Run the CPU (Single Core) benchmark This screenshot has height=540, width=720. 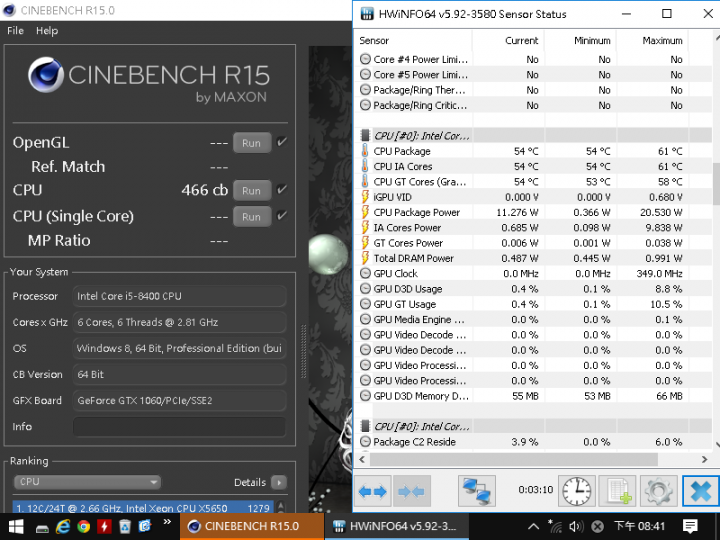coord(252,217)
